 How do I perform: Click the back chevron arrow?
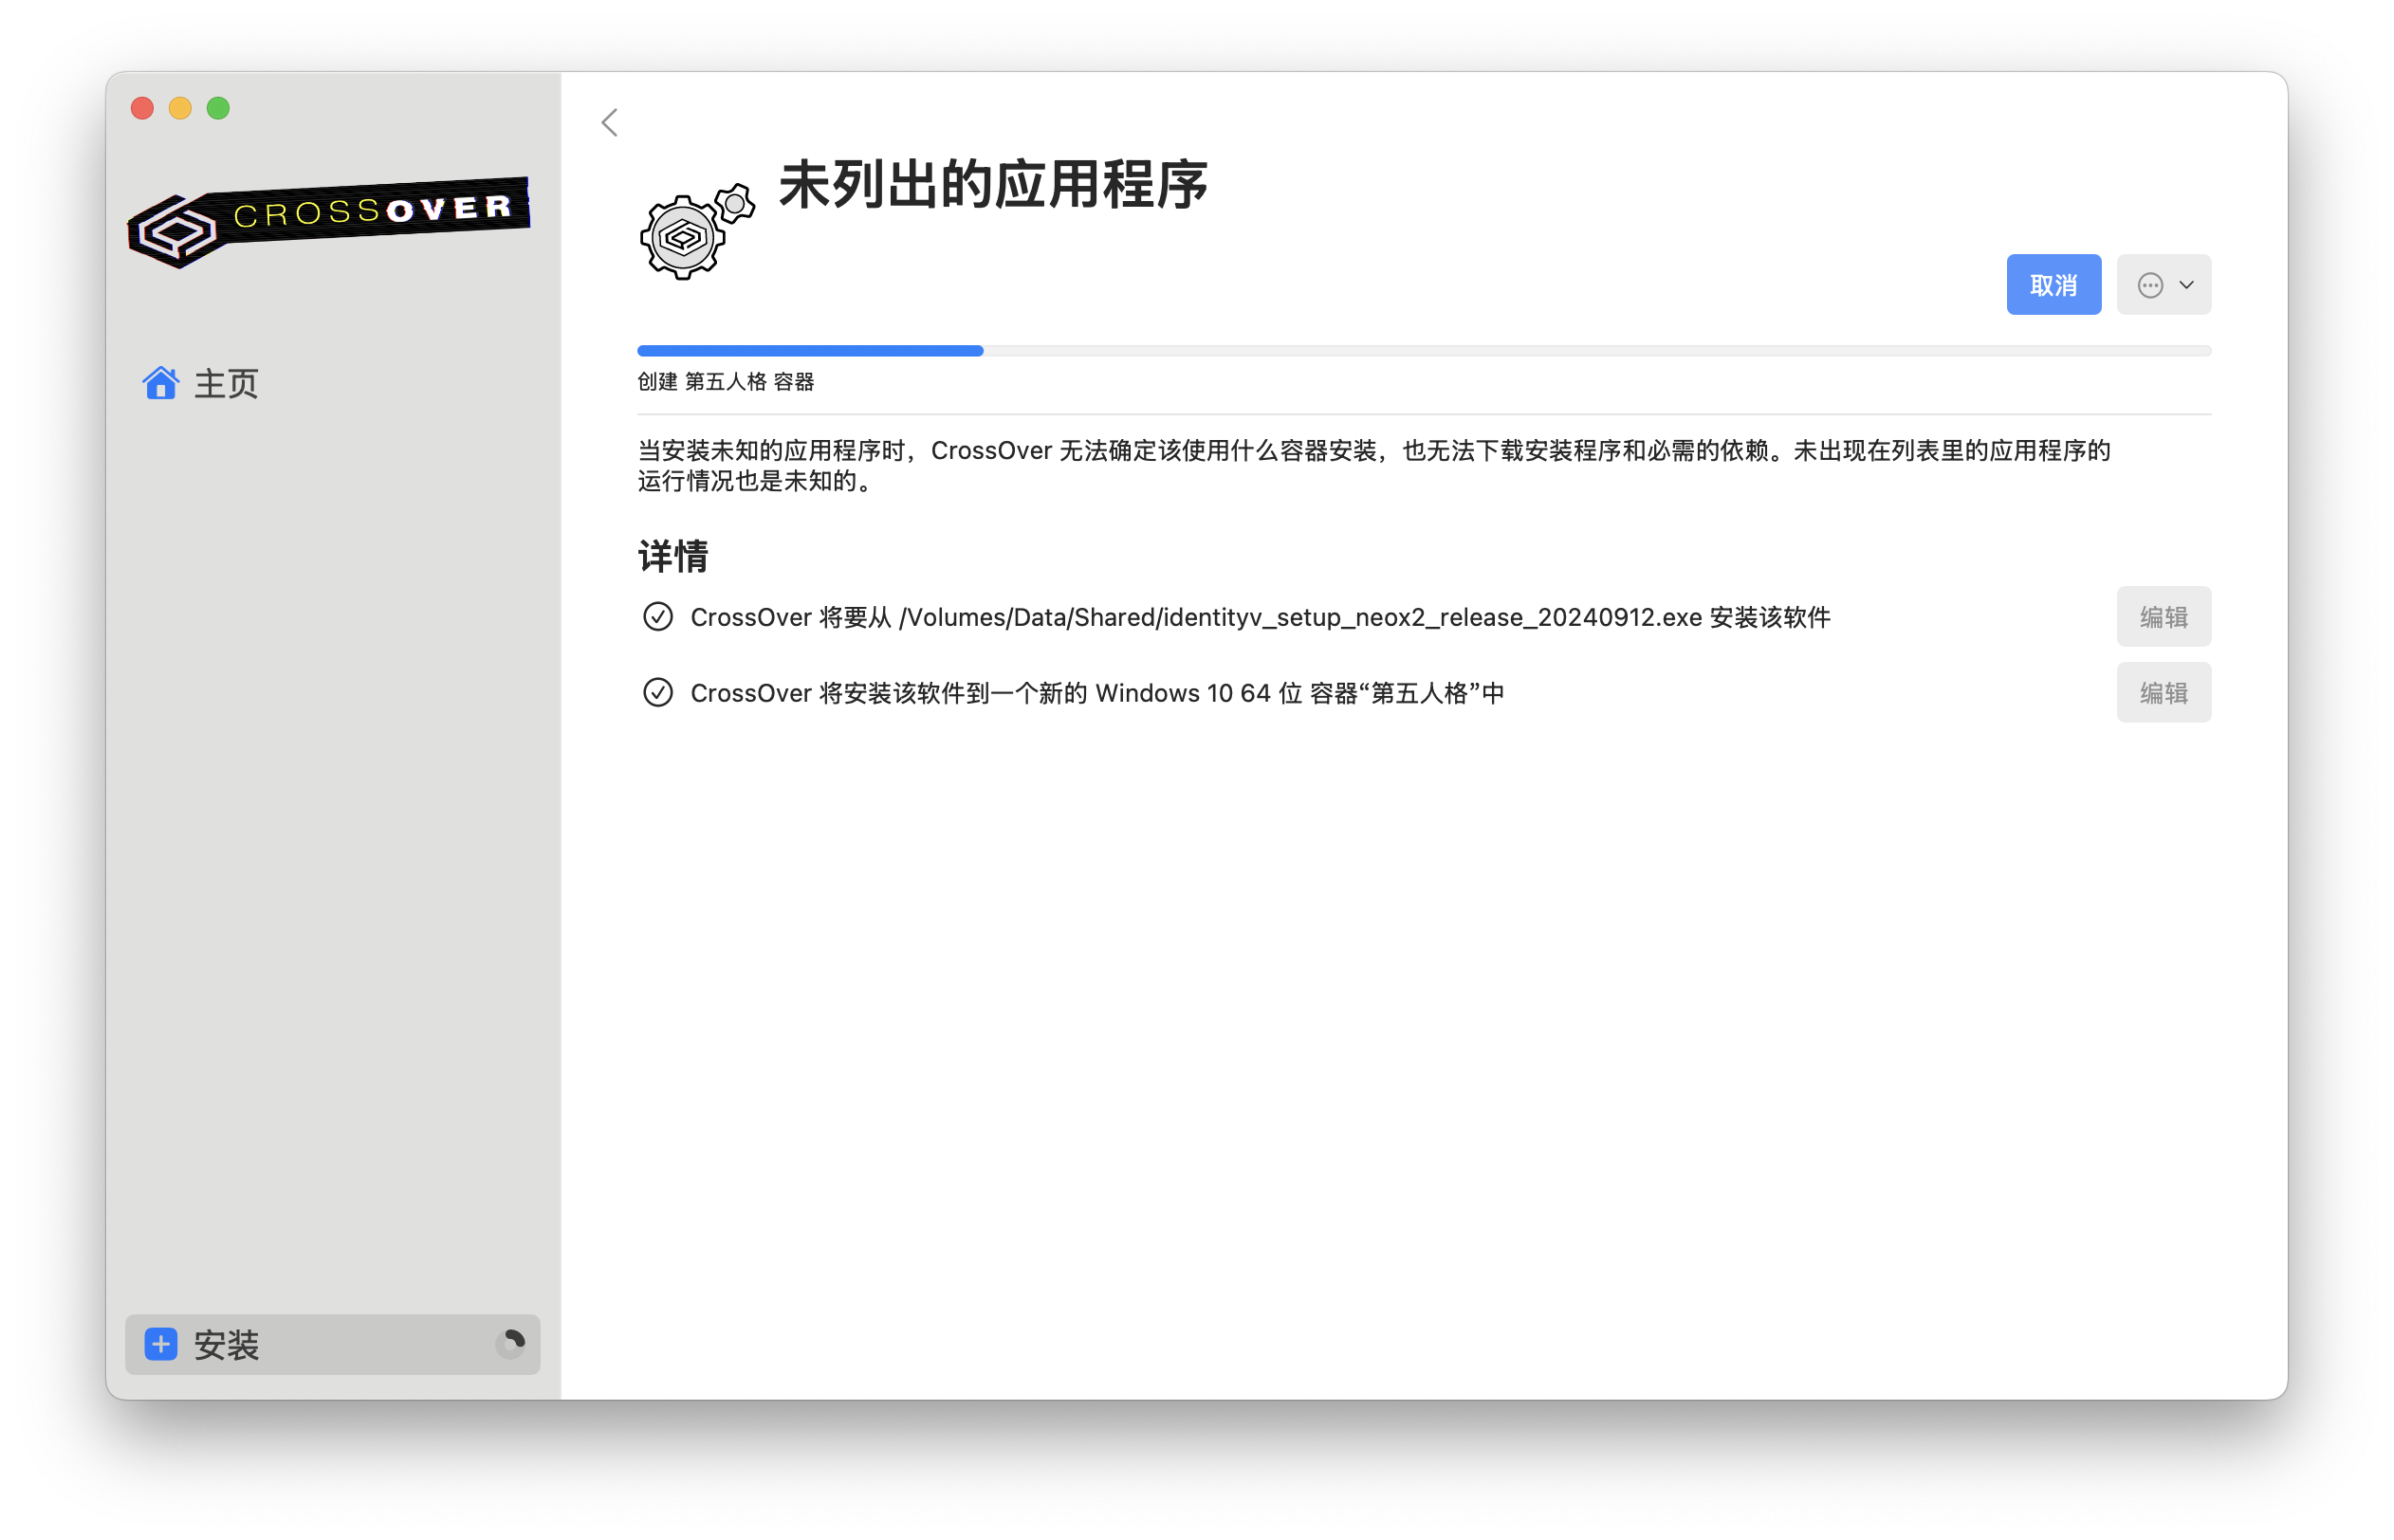[609, 122]
